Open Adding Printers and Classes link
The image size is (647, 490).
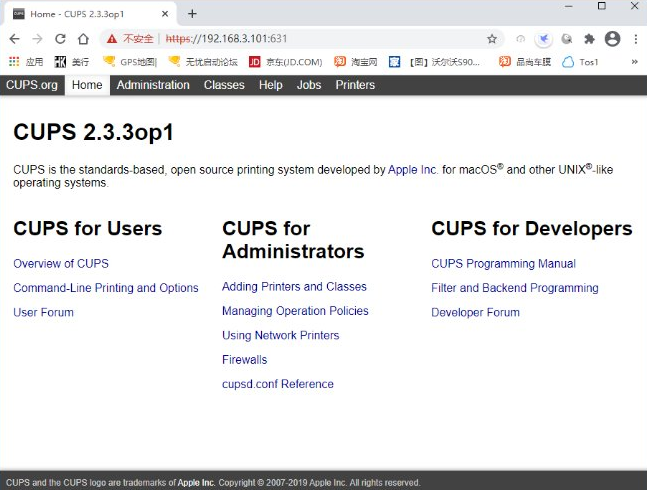click(x=294, y=287)
